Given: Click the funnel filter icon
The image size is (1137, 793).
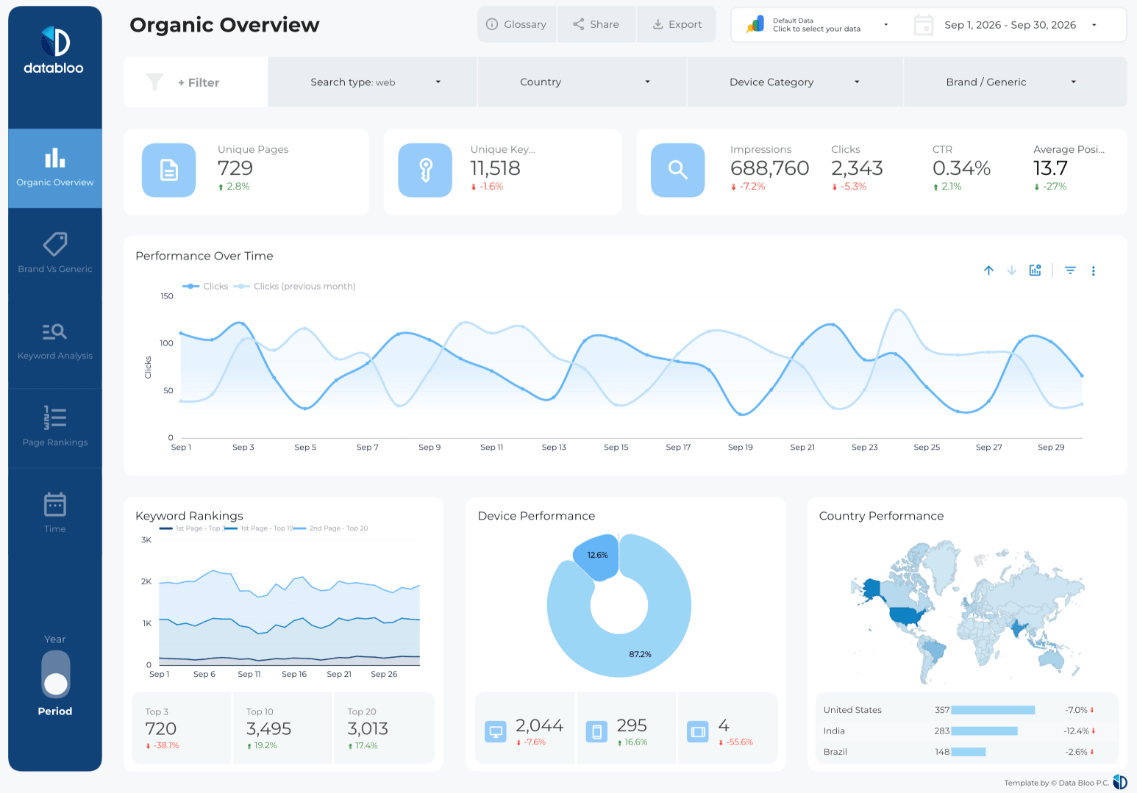Looking at the screenshot, I should pyautogui.click(x=154, y=82).
